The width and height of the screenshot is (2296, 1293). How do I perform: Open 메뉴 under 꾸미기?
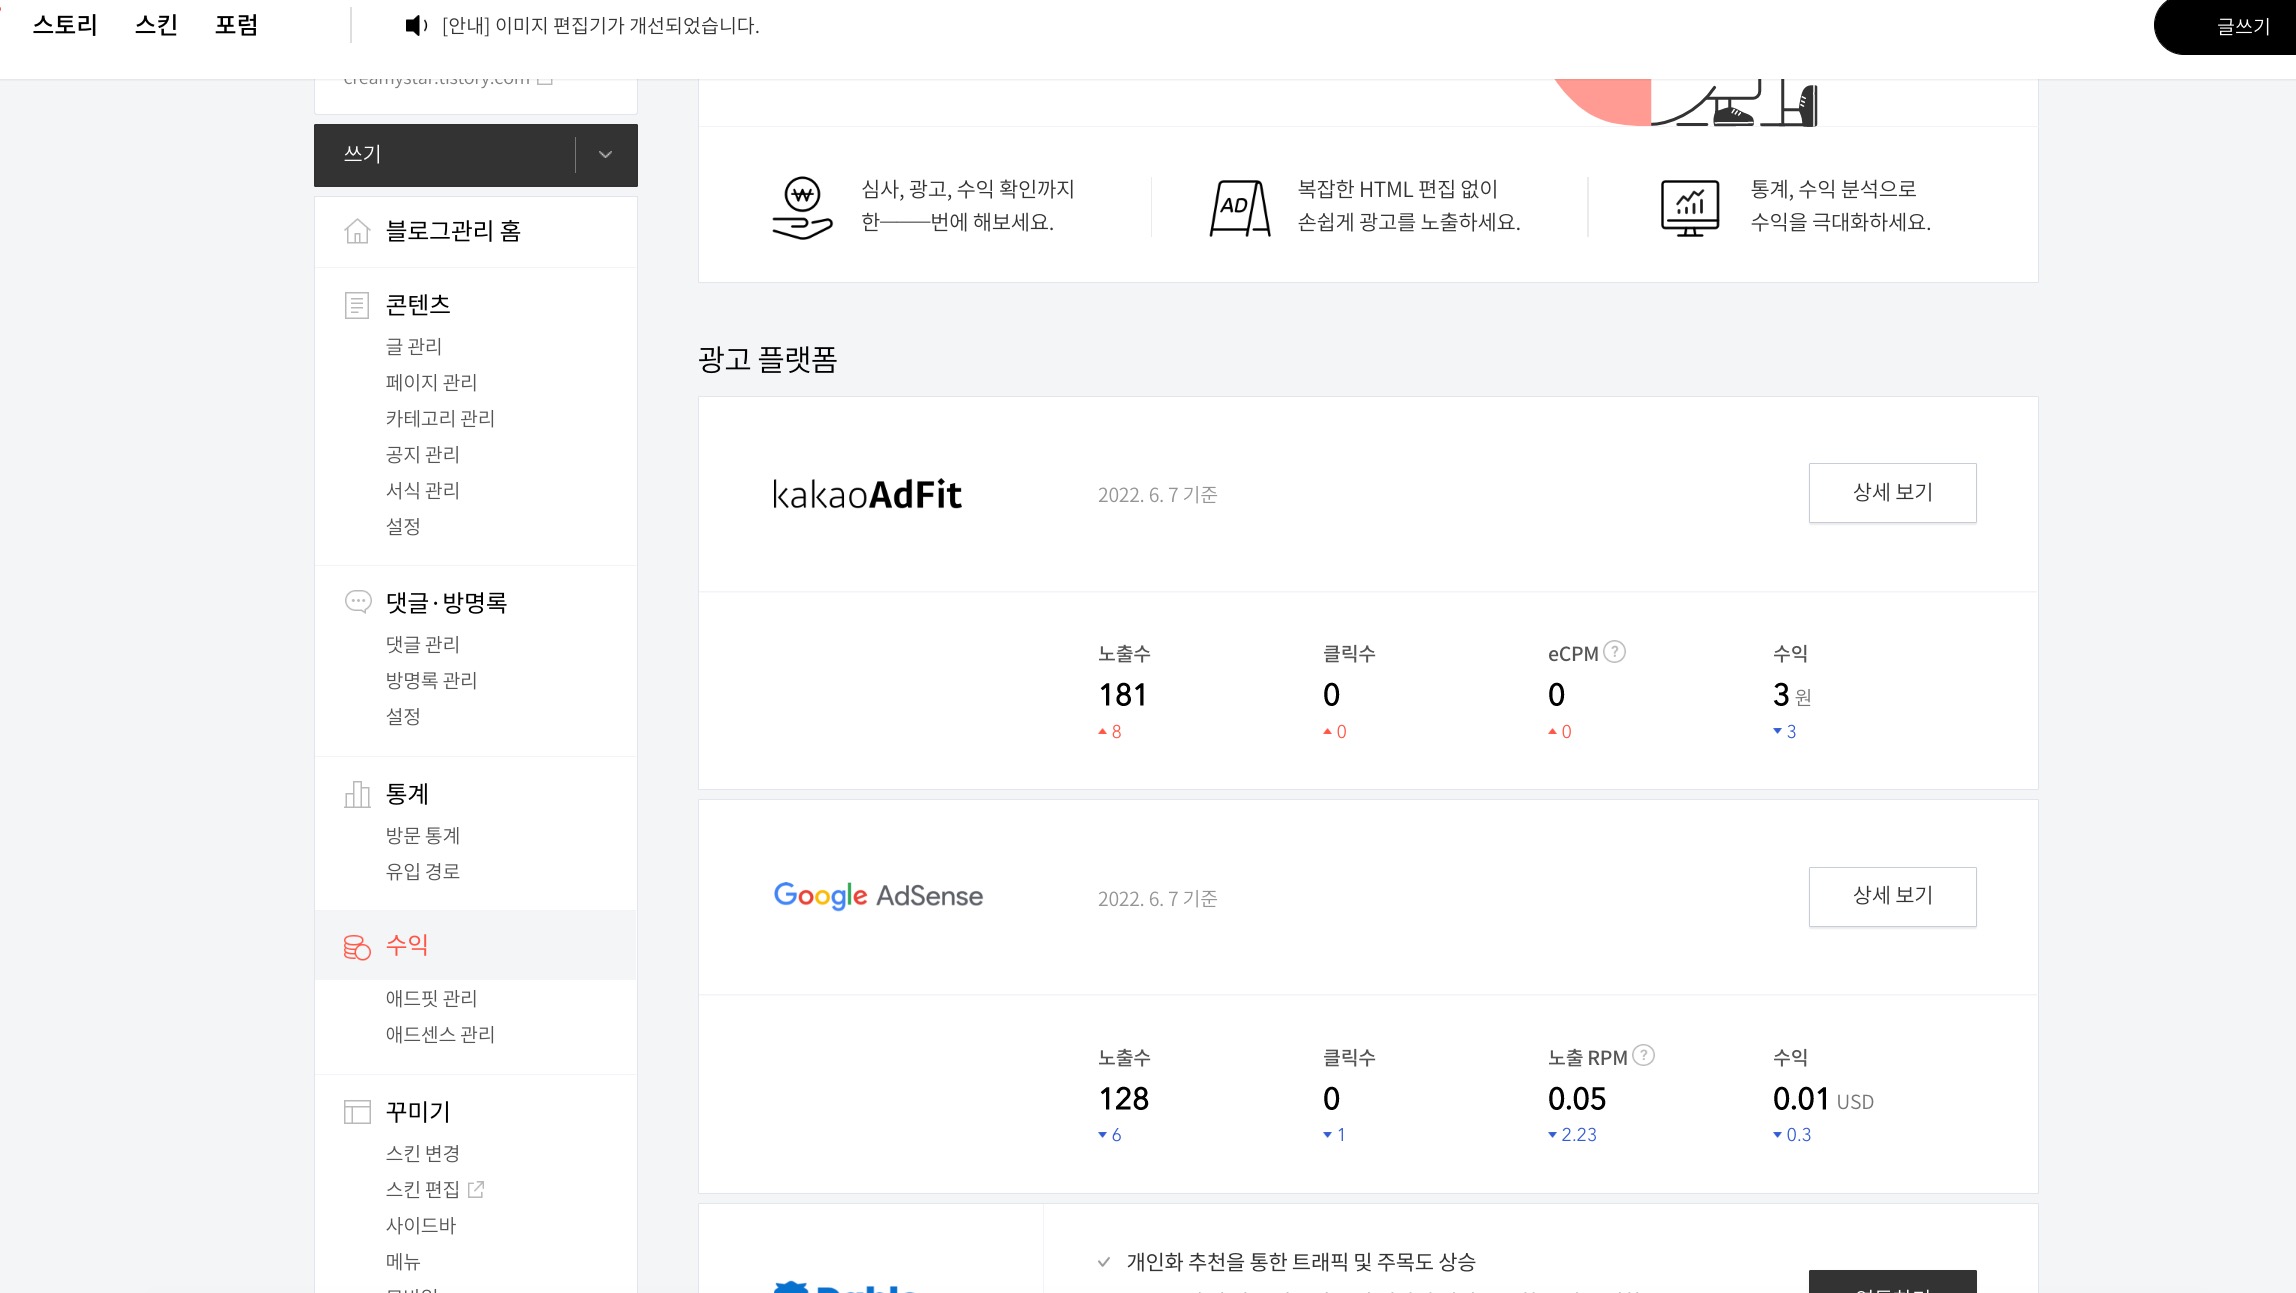[404, 1261]
